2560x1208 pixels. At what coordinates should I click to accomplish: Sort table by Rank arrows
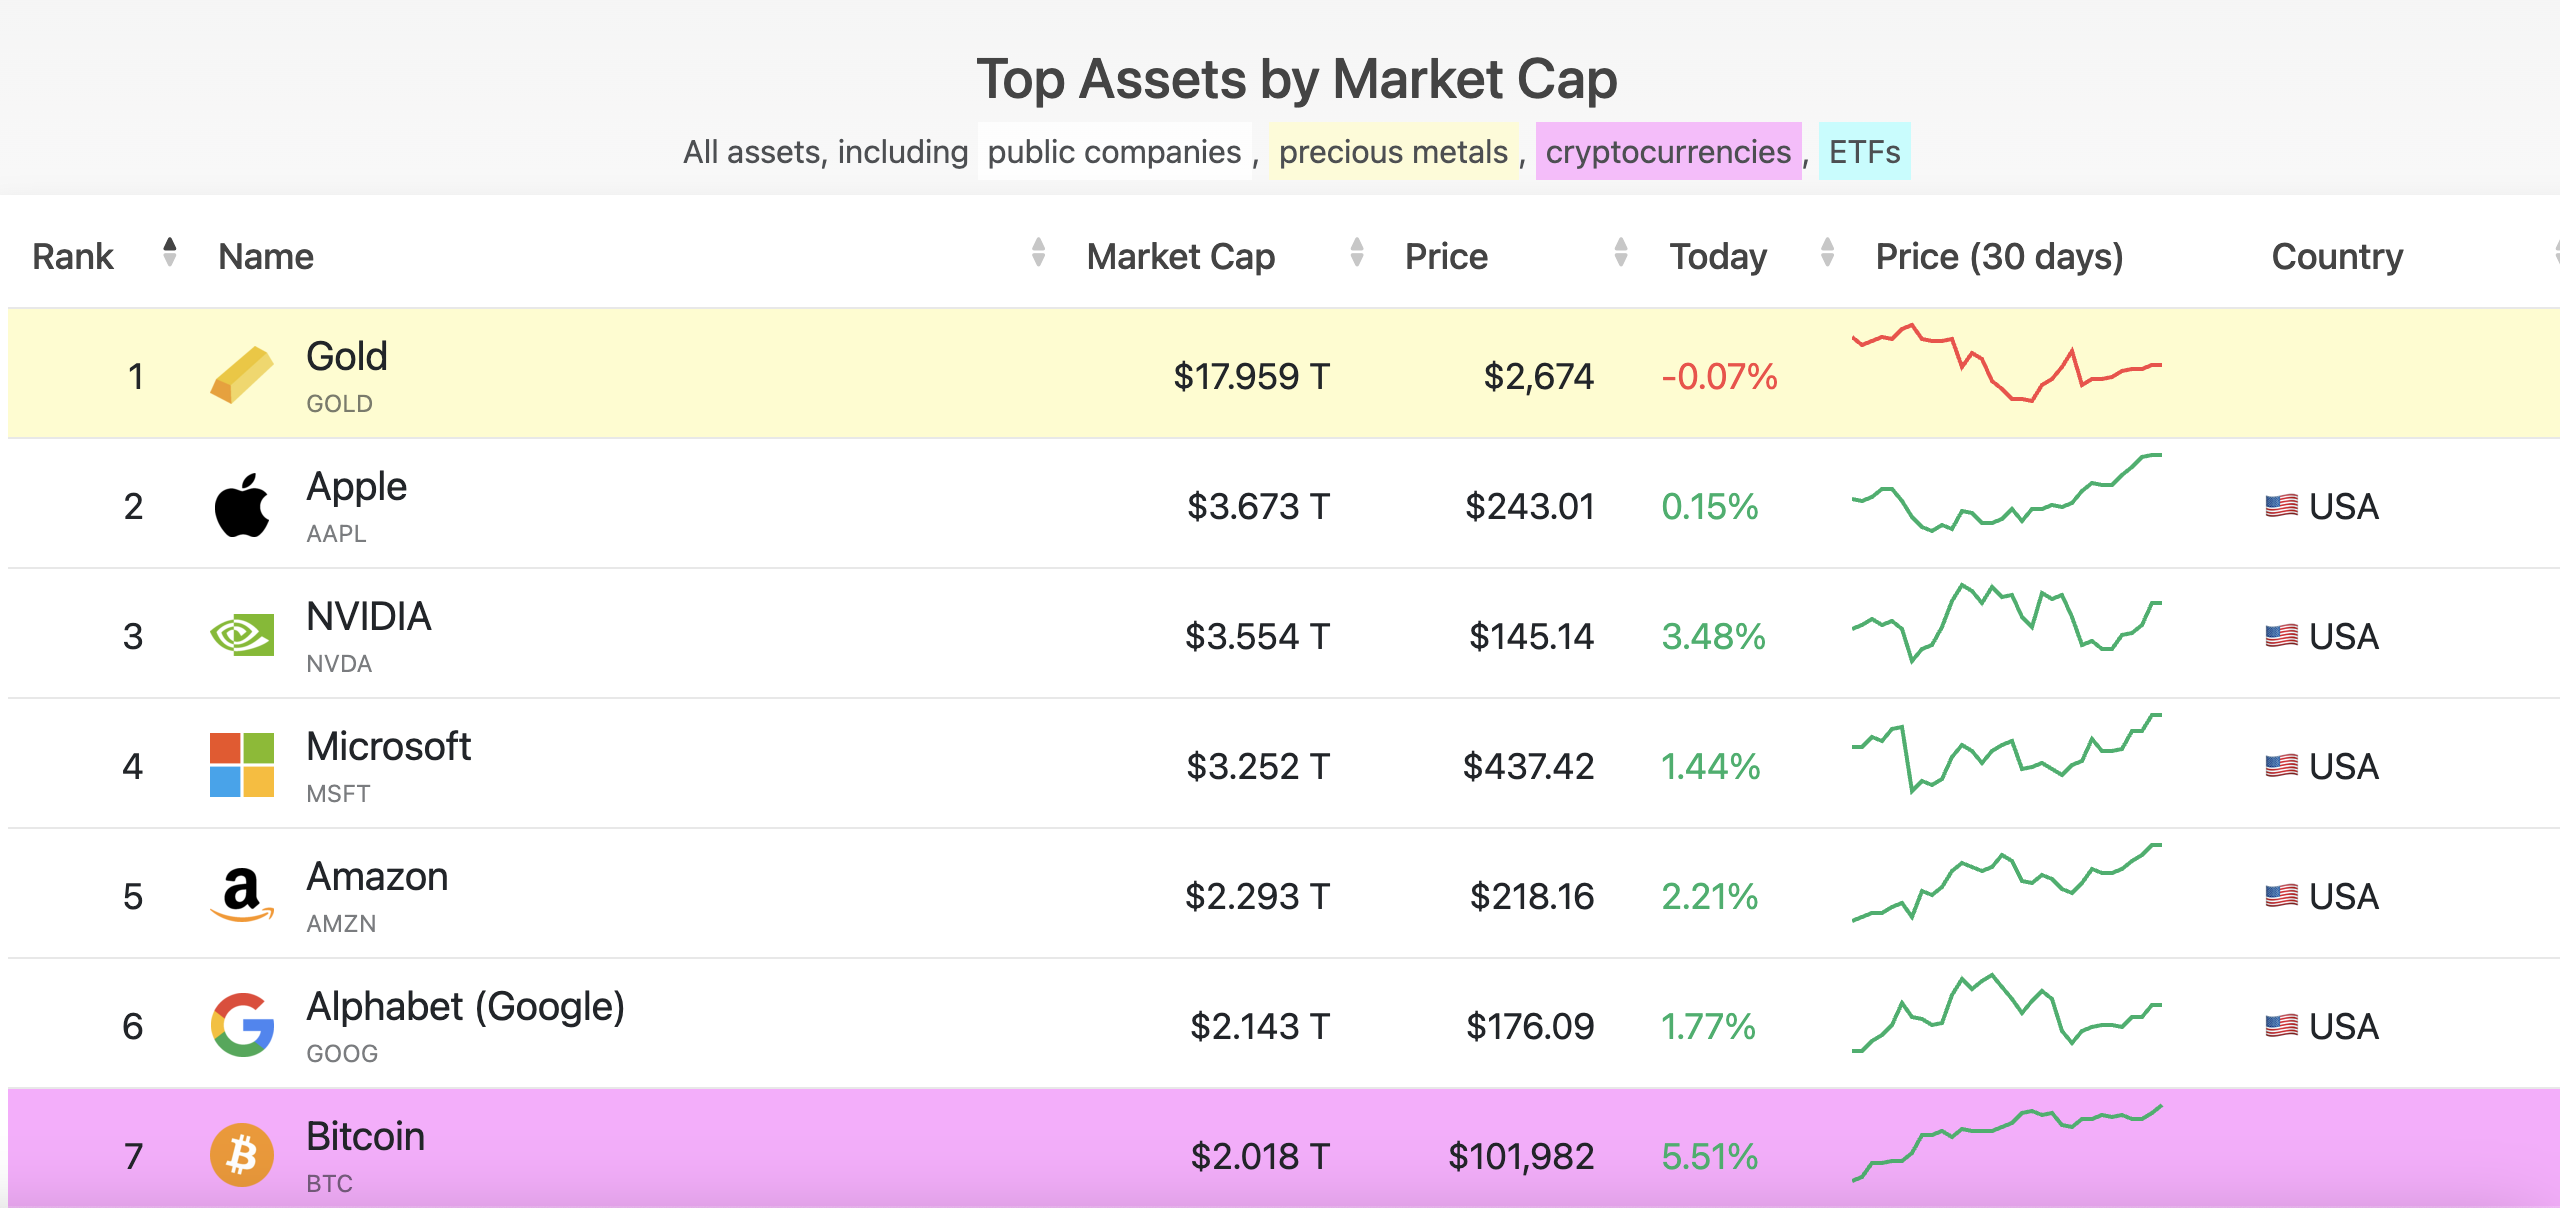pos(170,253)
